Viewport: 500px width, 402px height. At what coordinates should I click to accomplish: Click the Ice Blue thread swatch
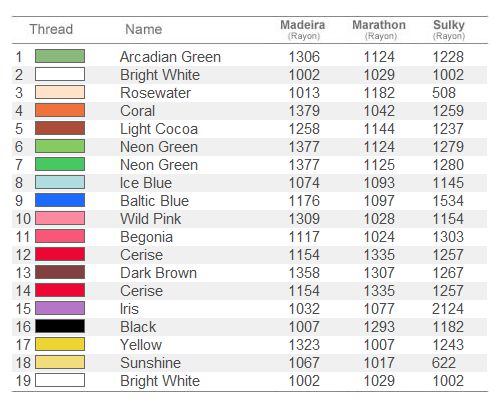tap(60, 182)
